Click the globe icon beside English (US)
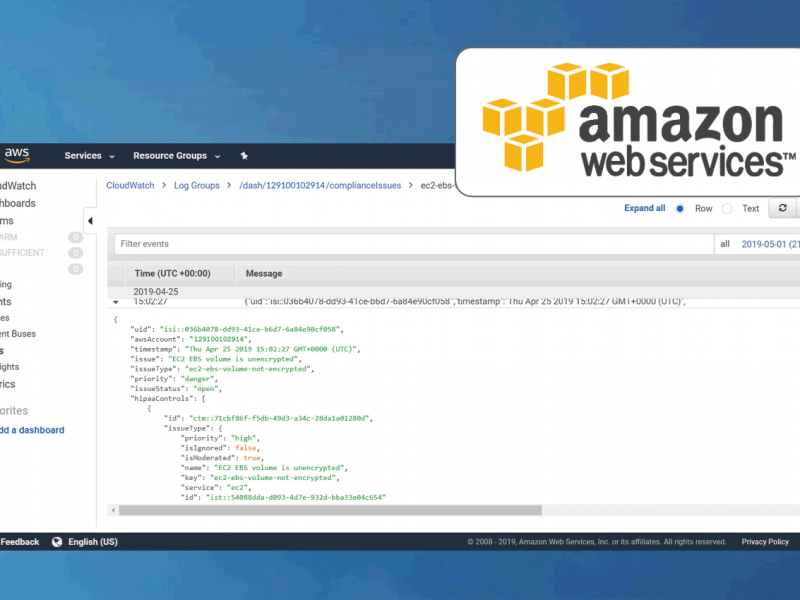 pos(58,541)
